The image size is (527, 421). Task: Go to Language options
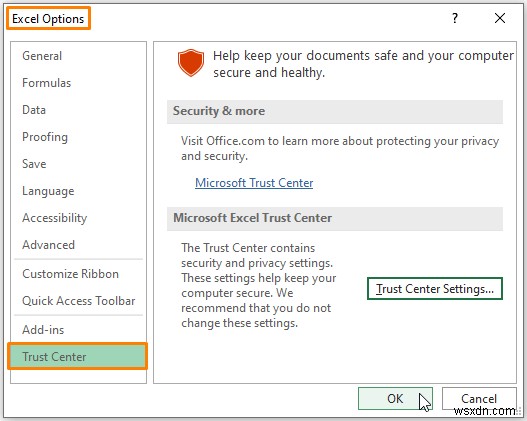tap(48, 191)
